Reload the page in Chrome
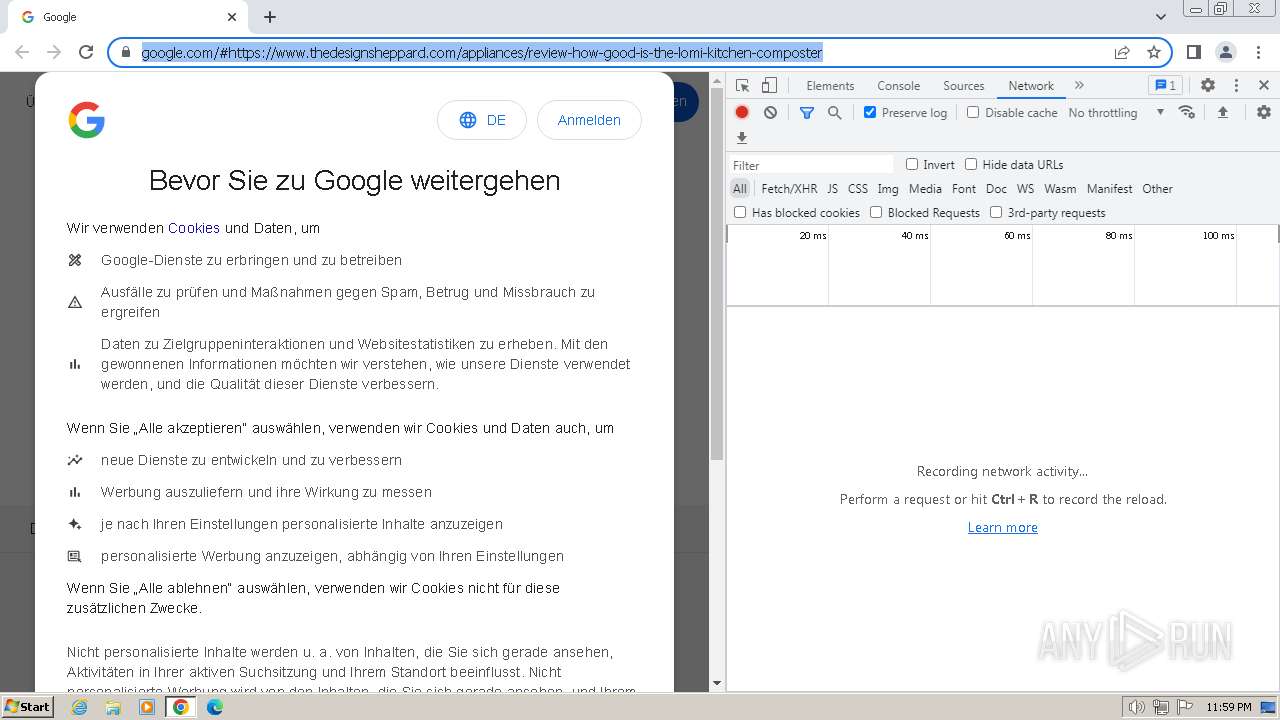 pos(86,52)
